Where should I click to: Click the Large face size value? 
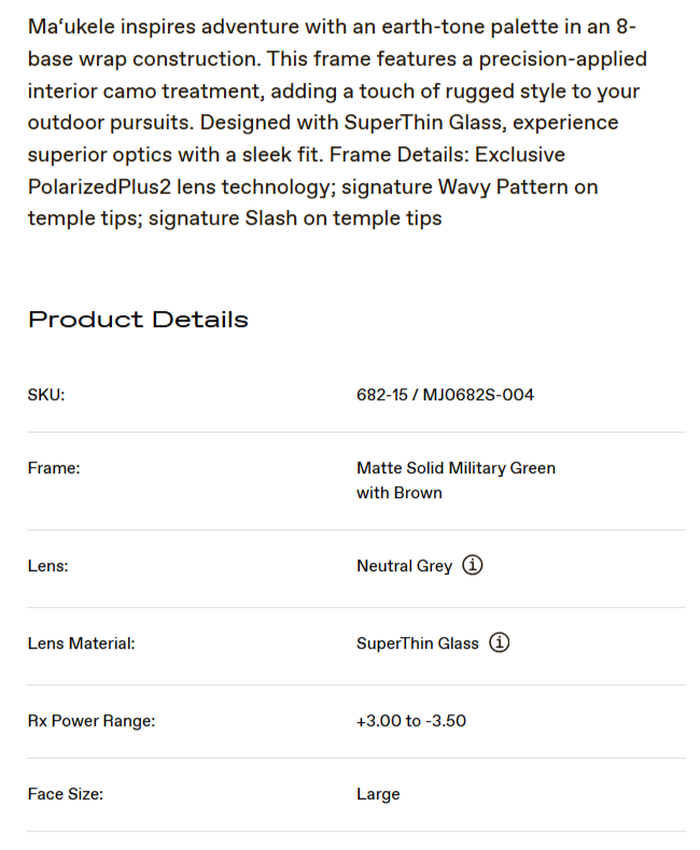pyautogui.click(x=378, y=795)
